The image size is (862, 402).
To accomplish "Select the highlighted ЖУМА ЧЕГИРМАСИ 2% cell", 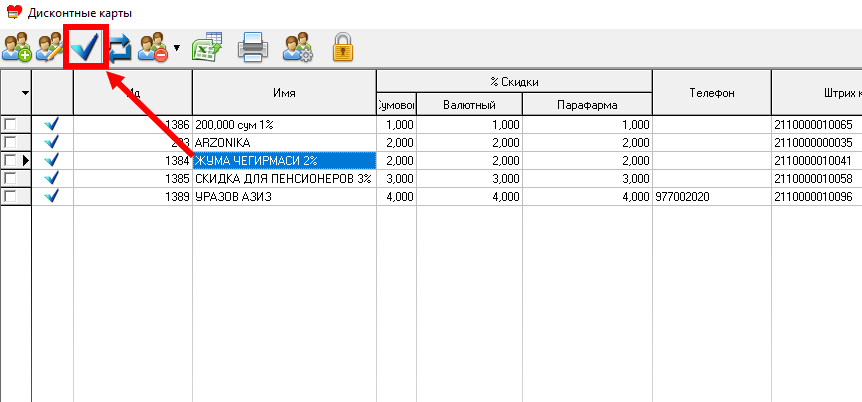I will coord(284,161).
